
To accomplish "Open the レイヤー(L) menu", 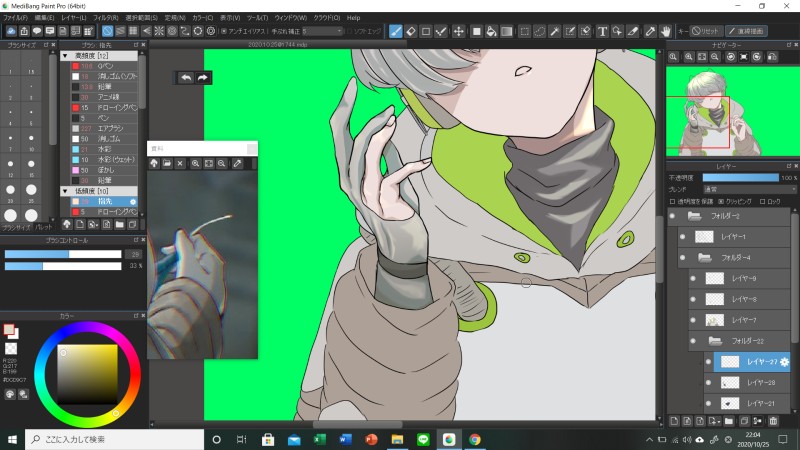I will [74, 18].
